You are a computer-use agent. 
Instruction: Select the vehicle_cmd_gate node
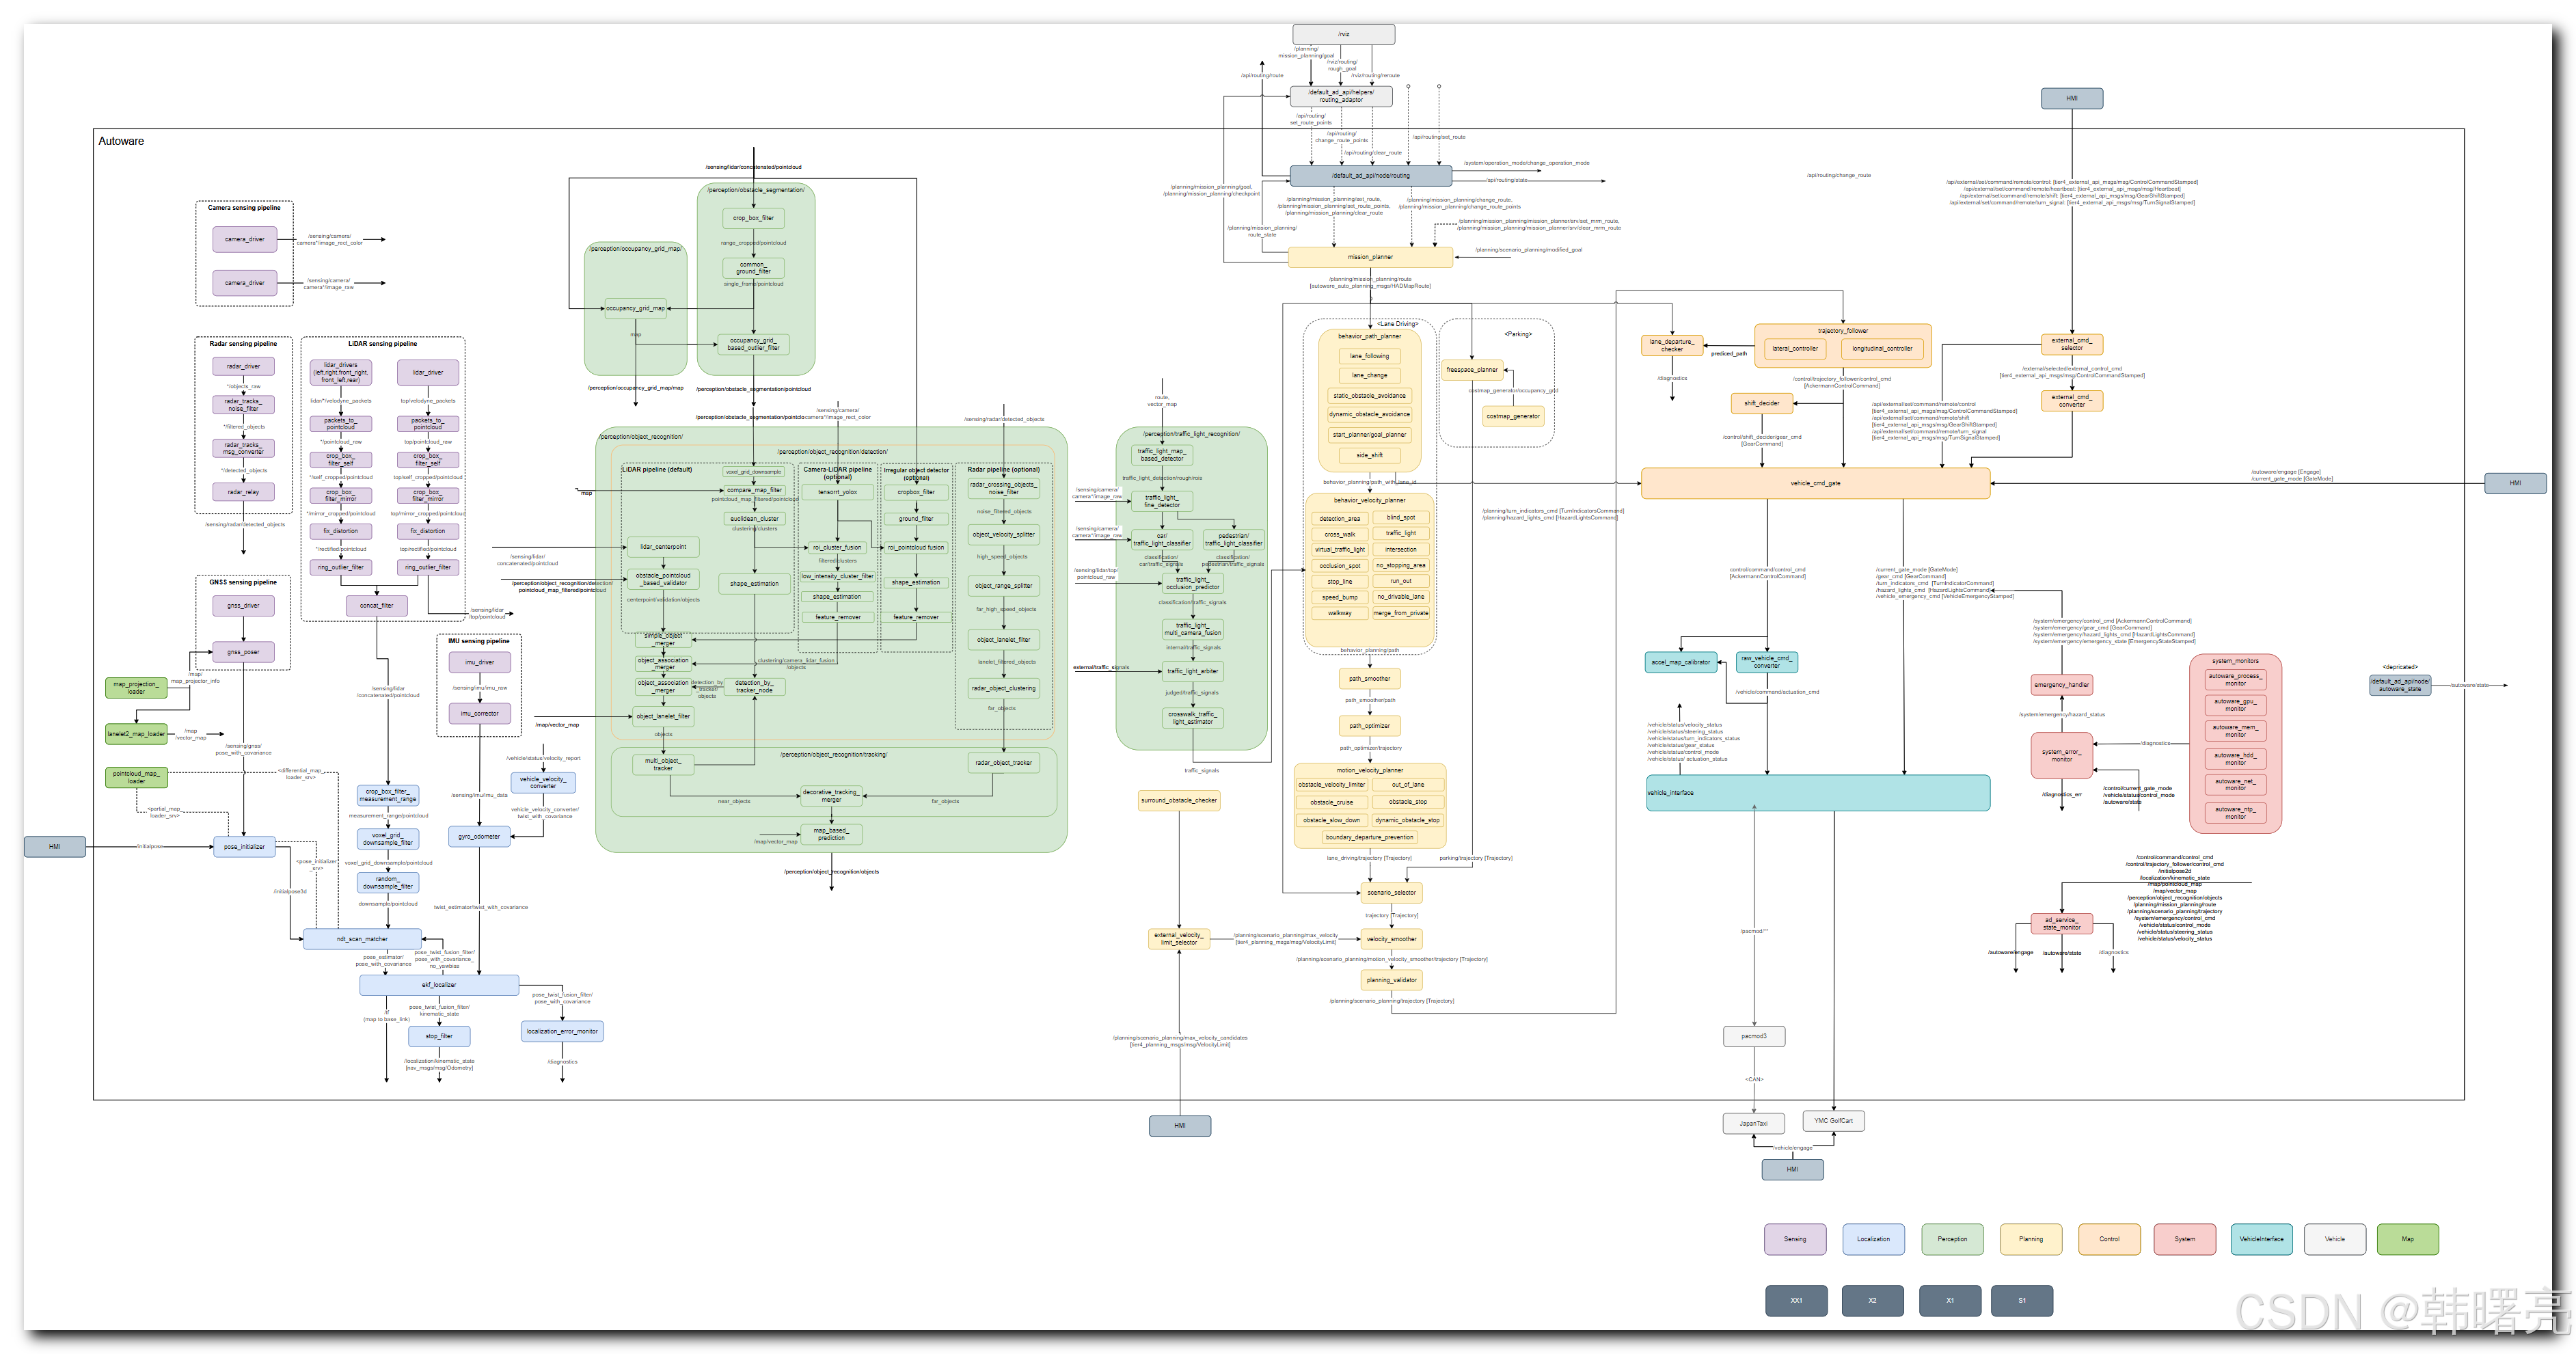(1815, 483)
